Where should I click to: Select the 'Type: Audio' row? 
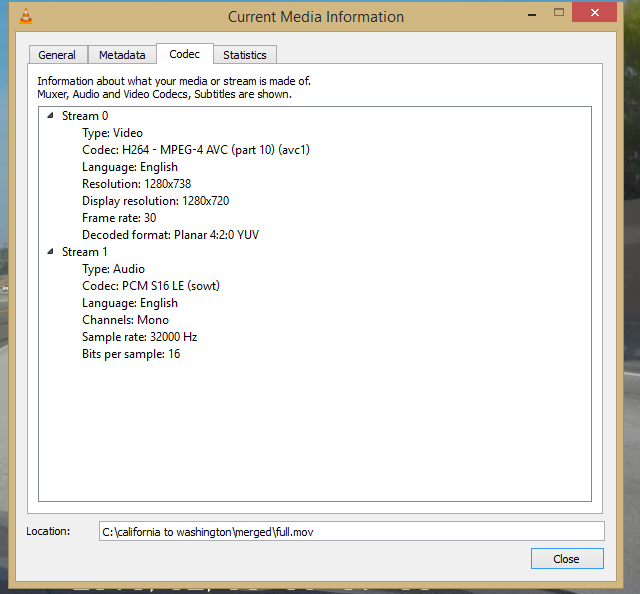coord(113,269)
